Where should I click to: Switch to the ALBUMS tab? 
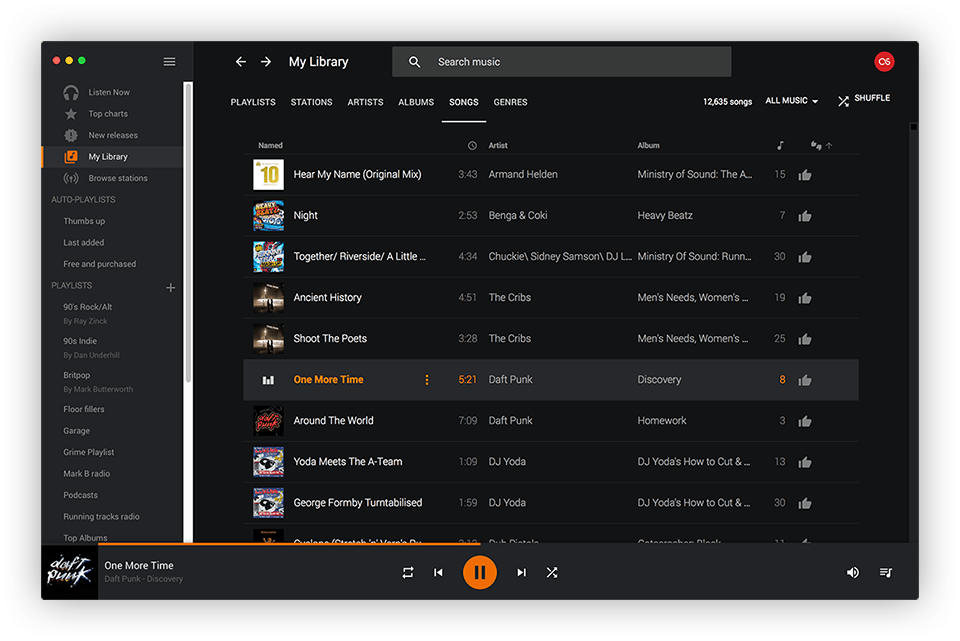(x=416, y=101)
